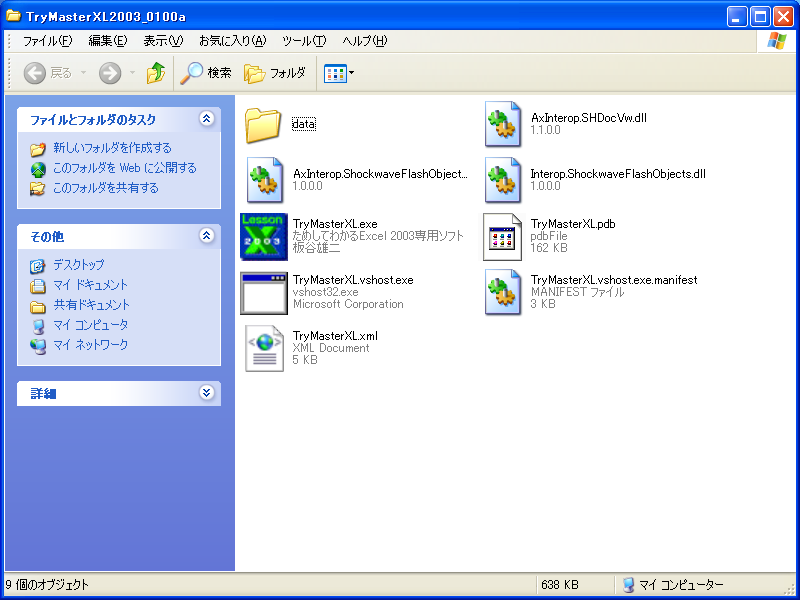Click the Web publish globe icon

coord(38,169)
